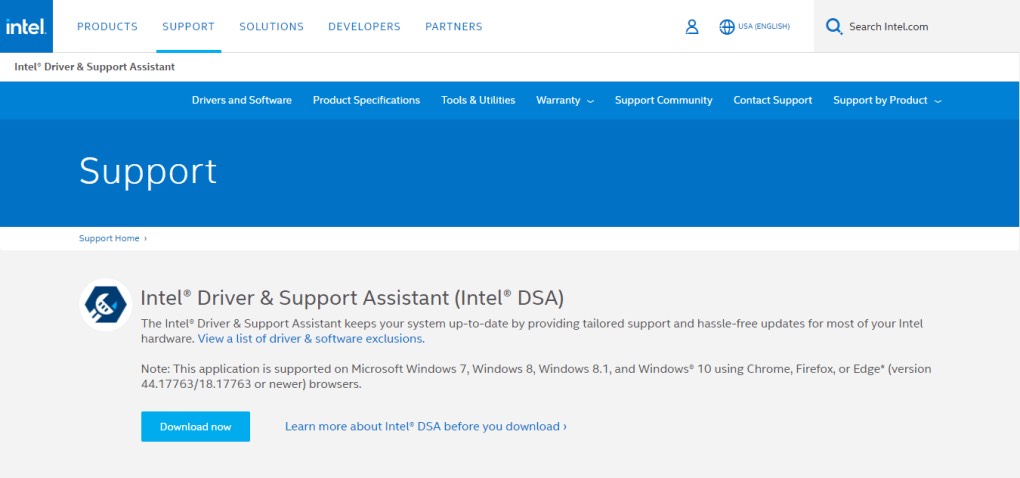The image size is (1020, 478).
Task: Click the Download now button
Action: point(195,427)
